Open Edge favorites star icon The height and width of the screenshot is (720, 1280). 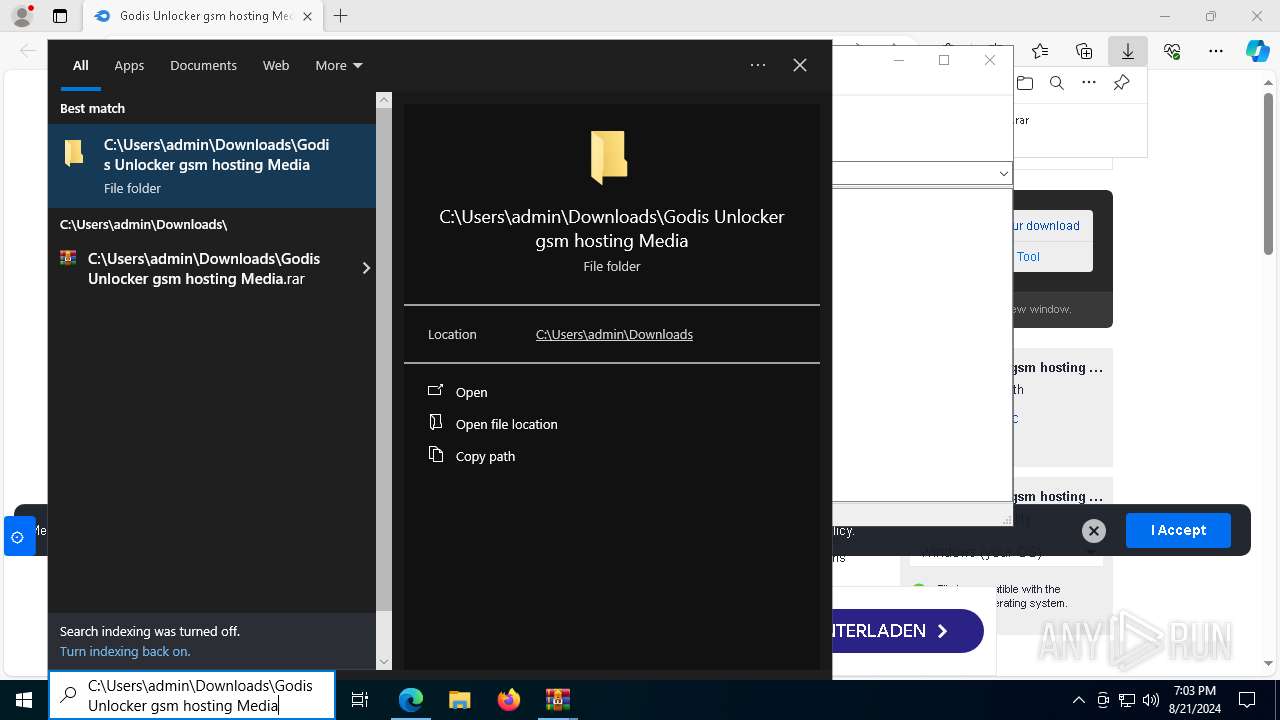click(x=1040, y=51)
